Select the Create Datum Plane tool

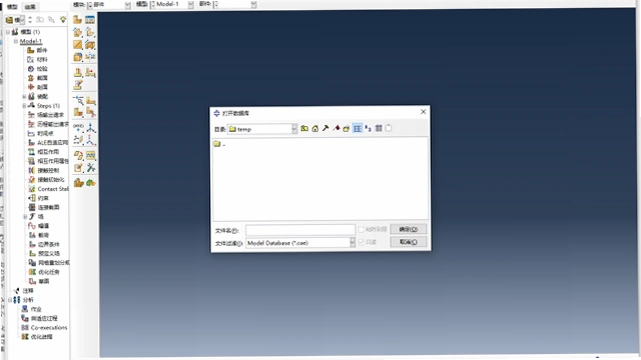click(x=78, y=140)
